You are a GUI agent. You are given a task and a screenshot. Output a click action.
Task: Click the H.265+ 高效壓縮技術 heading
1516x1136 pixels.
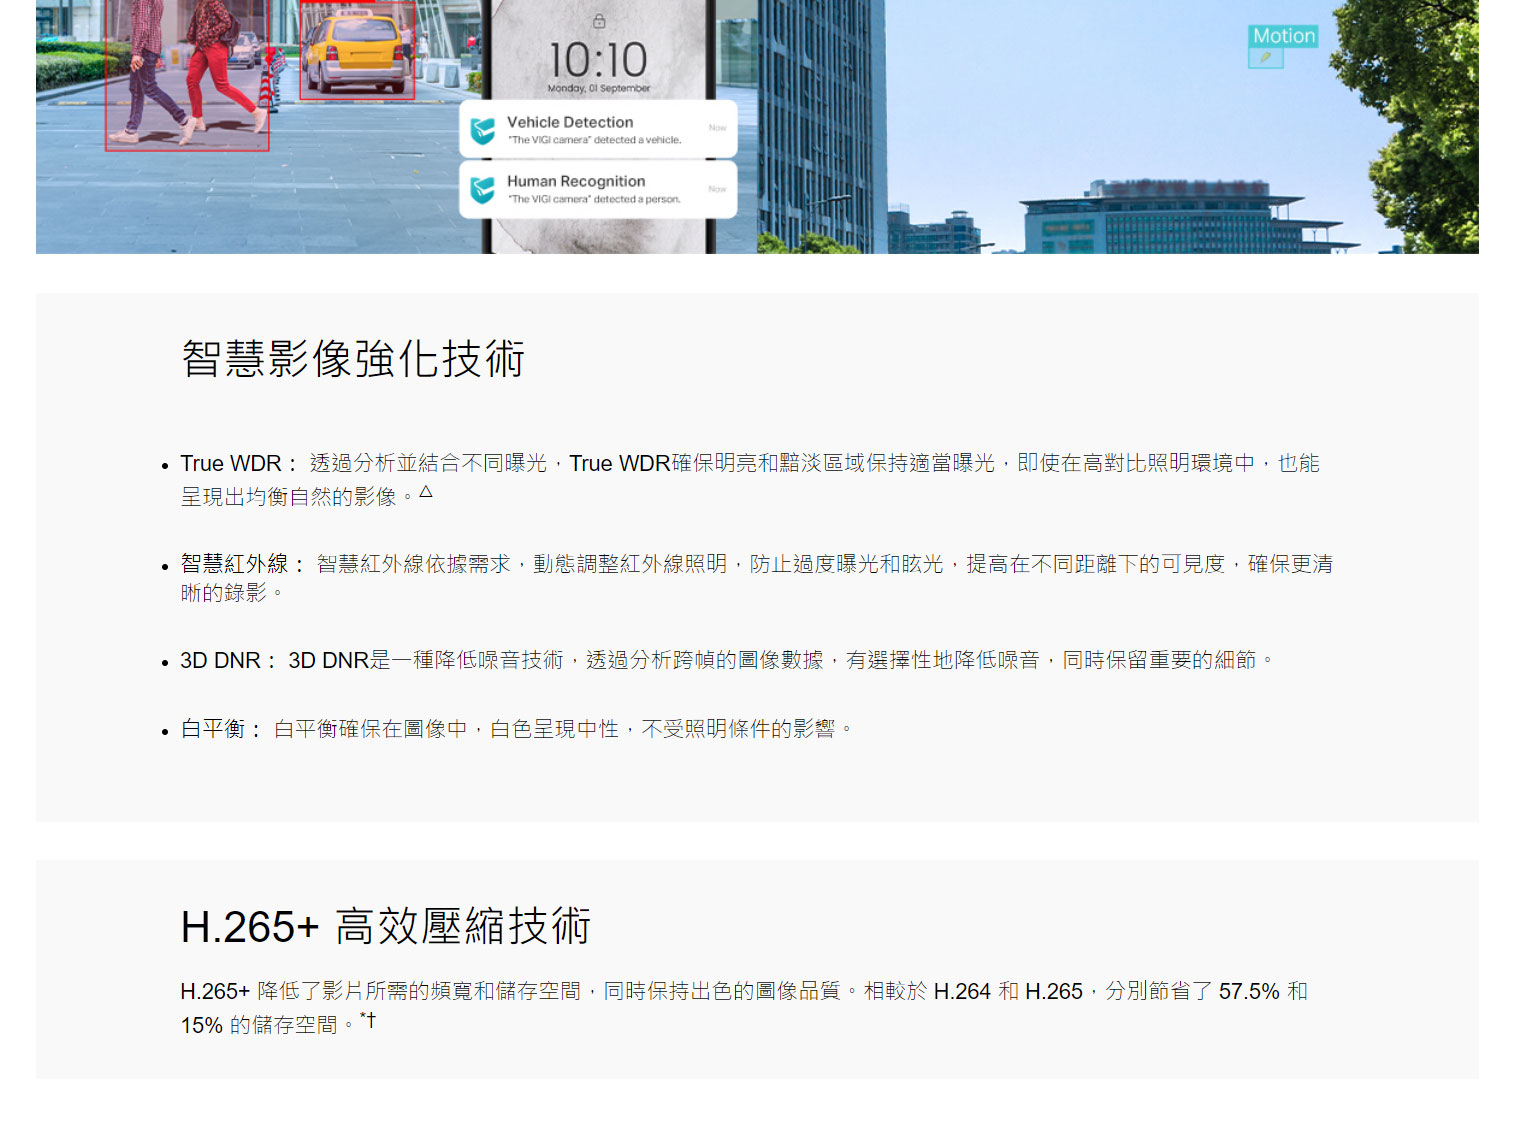click(385, 926)
